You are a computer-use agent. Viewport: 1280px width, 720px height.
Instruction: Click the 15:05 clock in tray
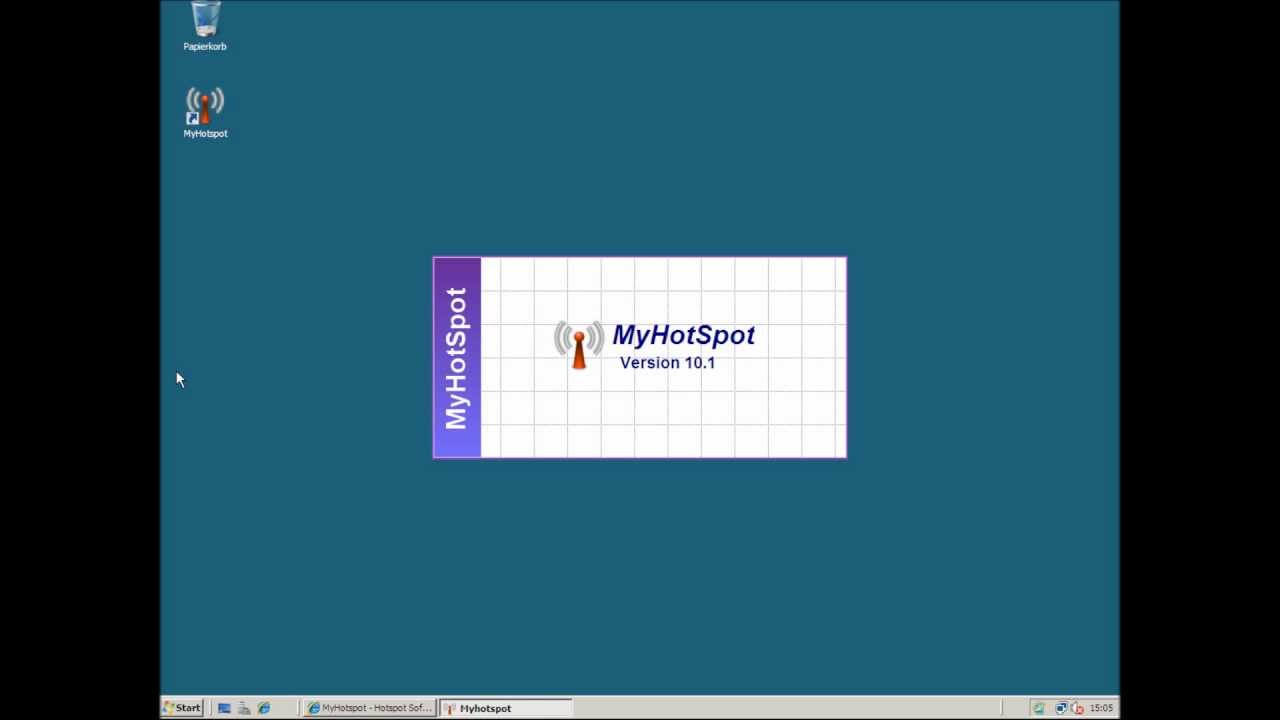(x=1101, y=708)
